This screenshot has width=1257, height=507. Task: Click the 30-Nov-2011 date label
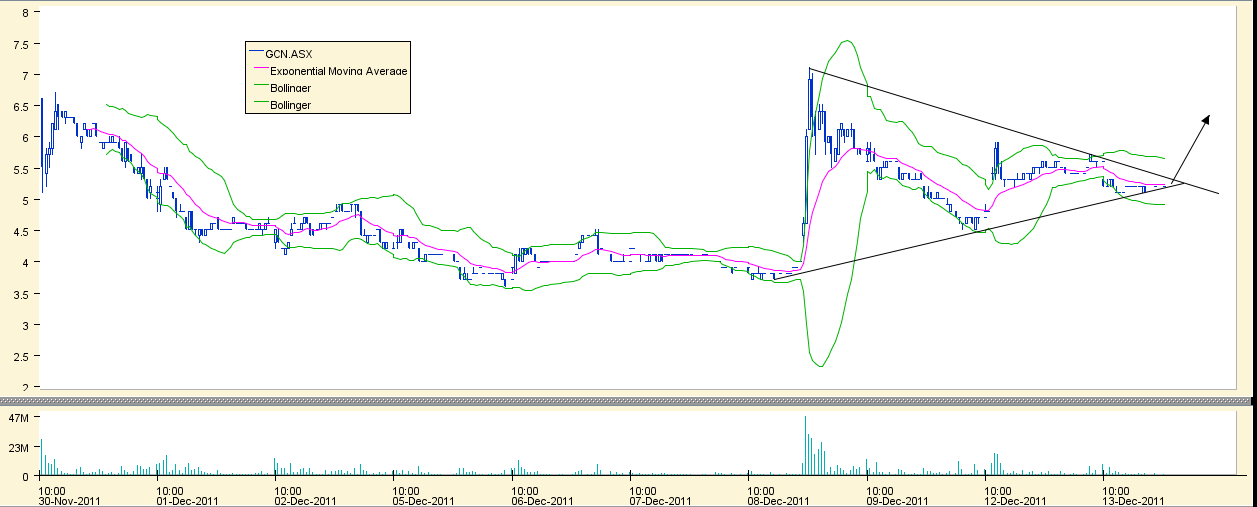[69, 502]
